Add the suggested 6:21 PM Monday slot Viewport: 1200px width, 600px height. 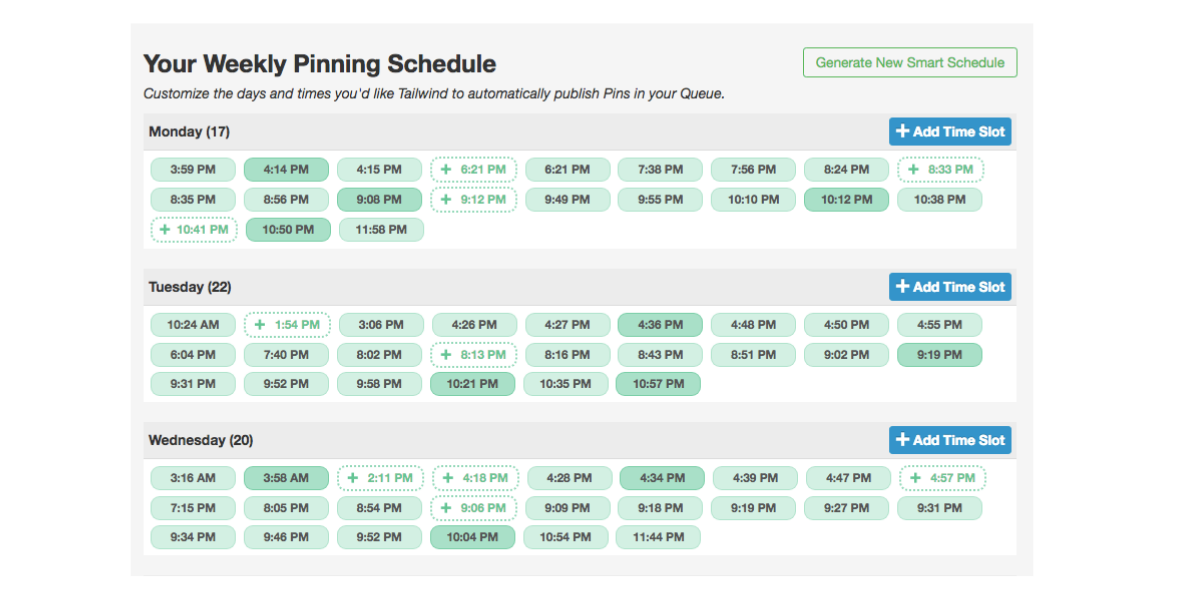pos(474,170)
